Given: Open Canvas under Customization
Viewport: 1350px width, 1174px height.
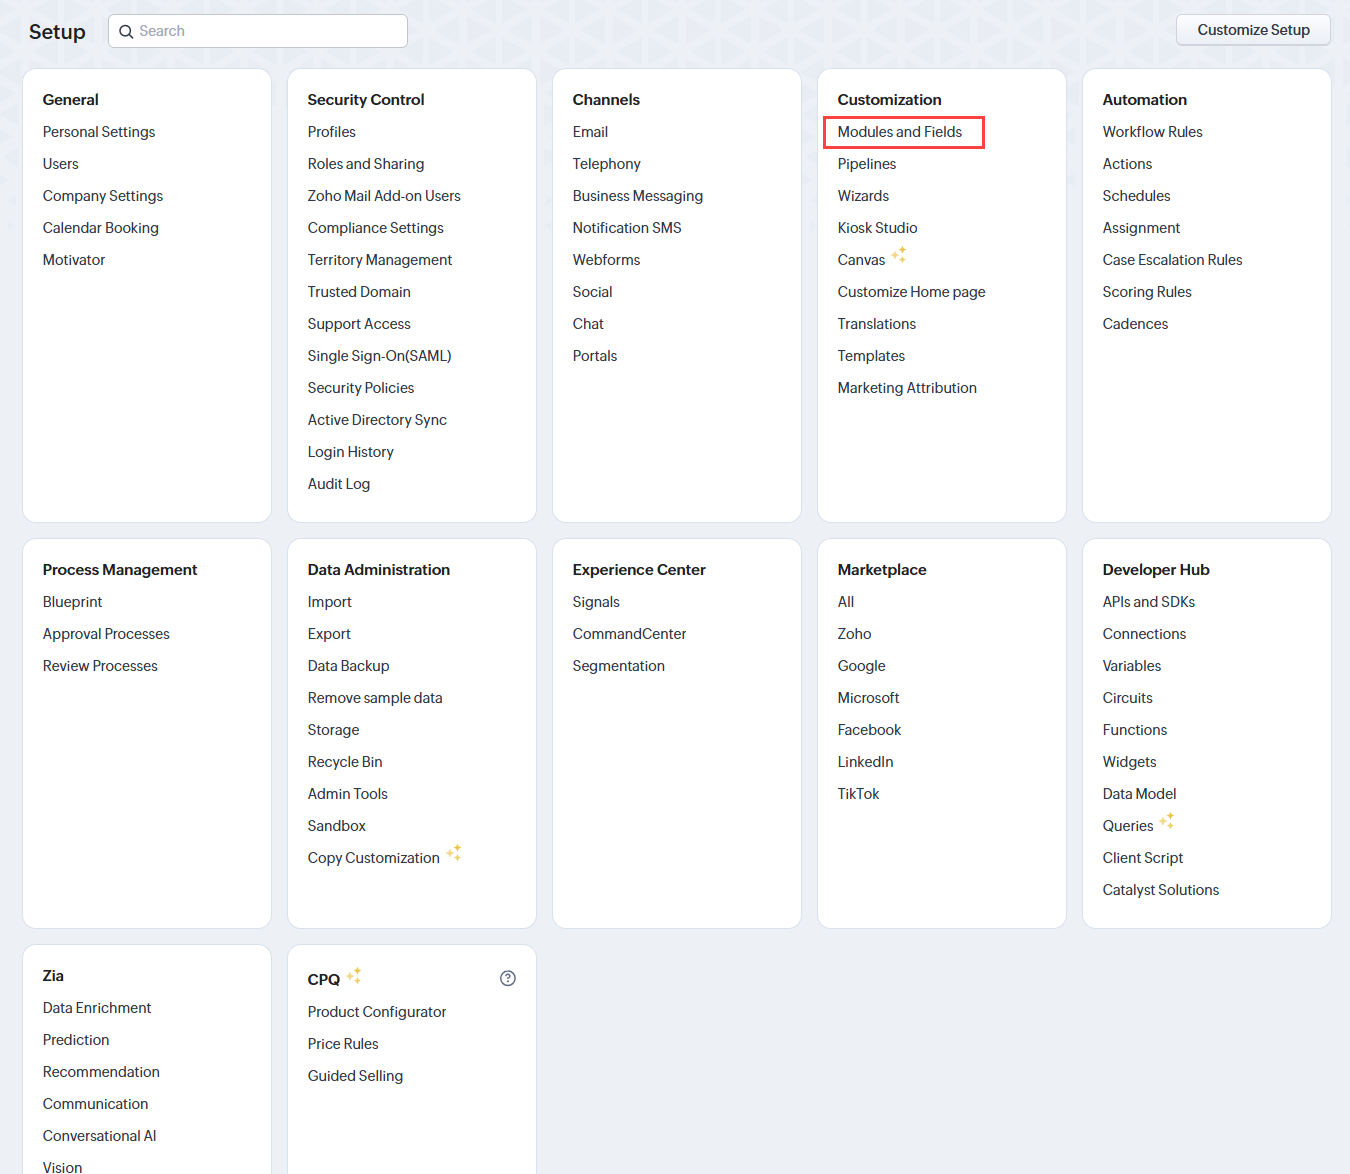Looking at the screenshot, I should 862,260.
